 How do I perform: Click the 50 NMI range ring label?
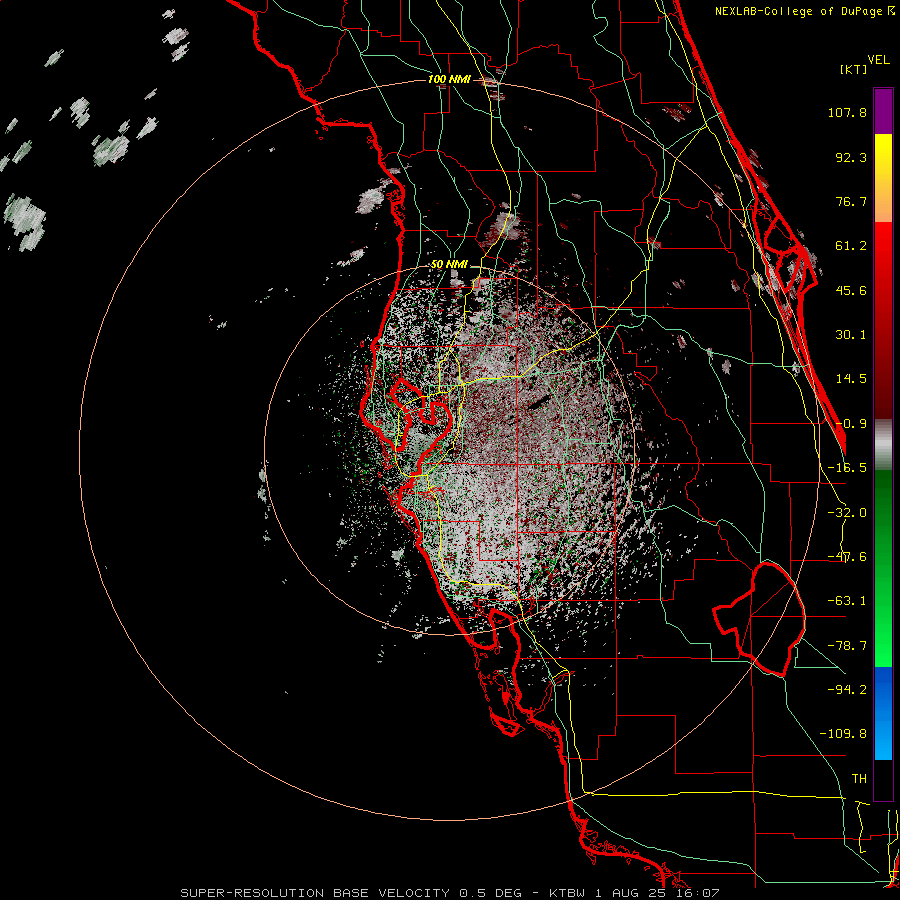[x=449, y=265]
